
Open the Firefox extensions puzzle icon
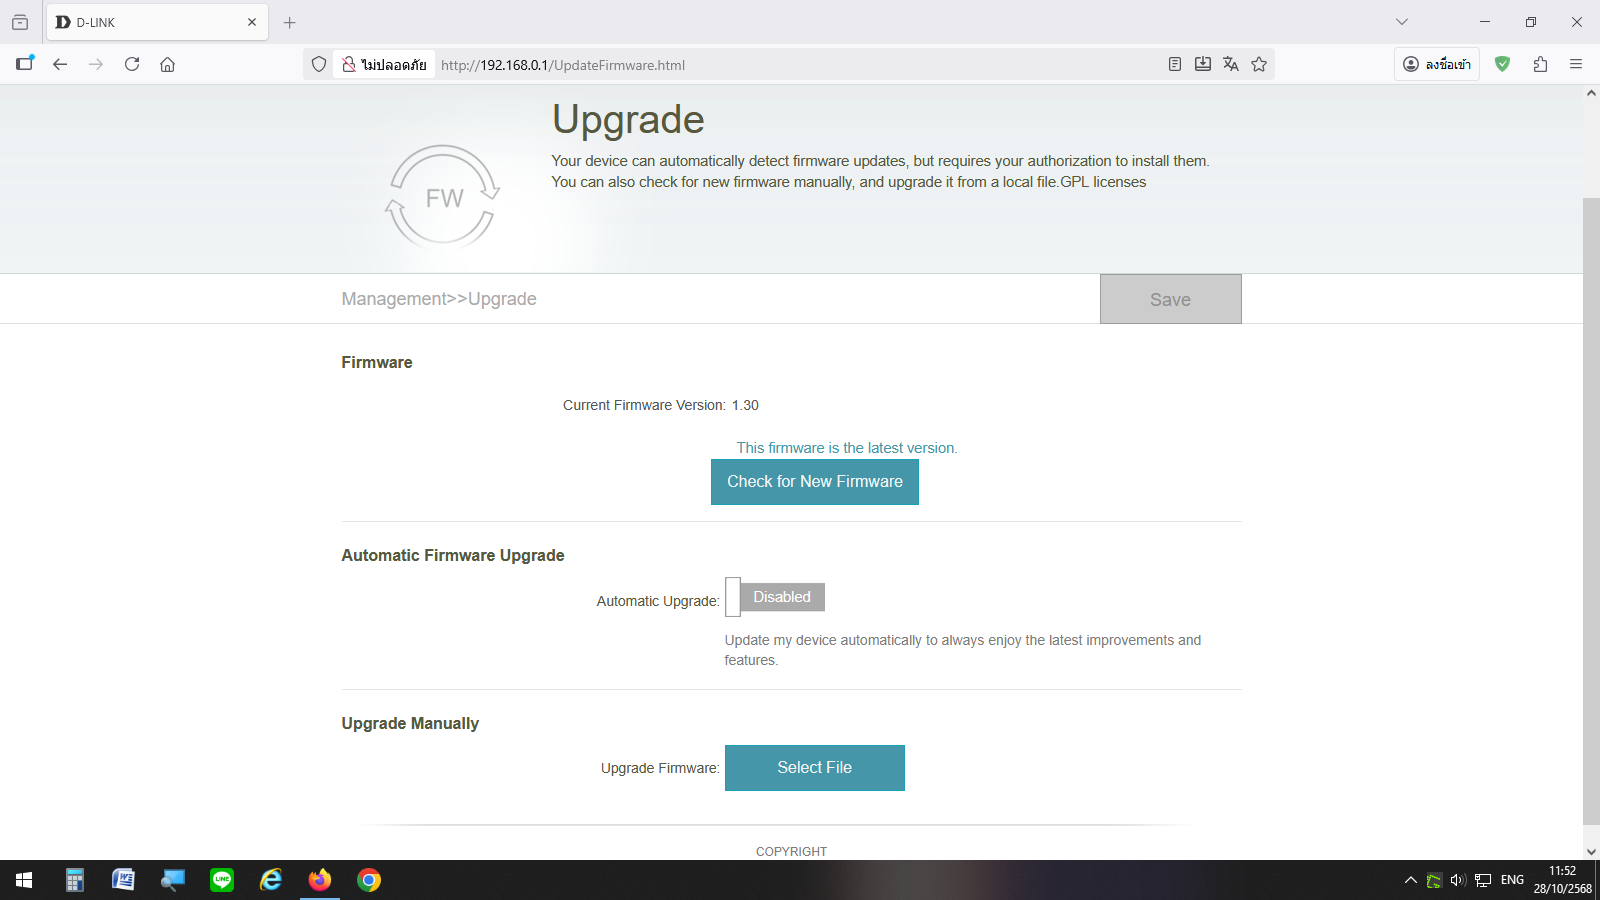1540,64
